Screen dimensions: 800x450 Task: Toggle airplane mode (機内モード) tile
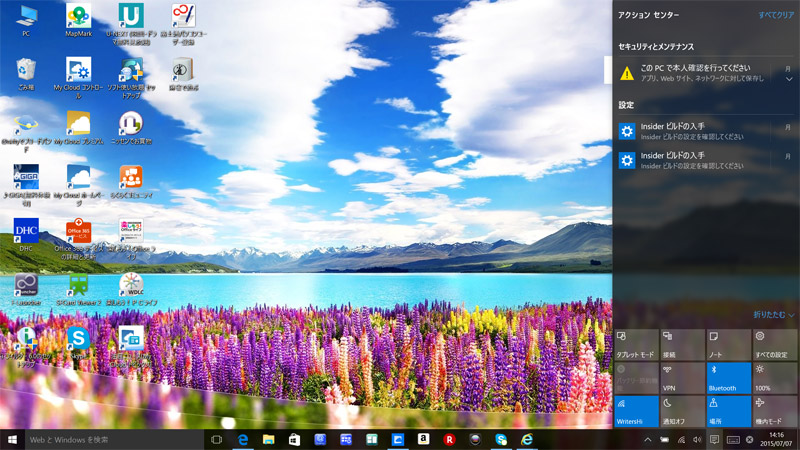[775, 410]
